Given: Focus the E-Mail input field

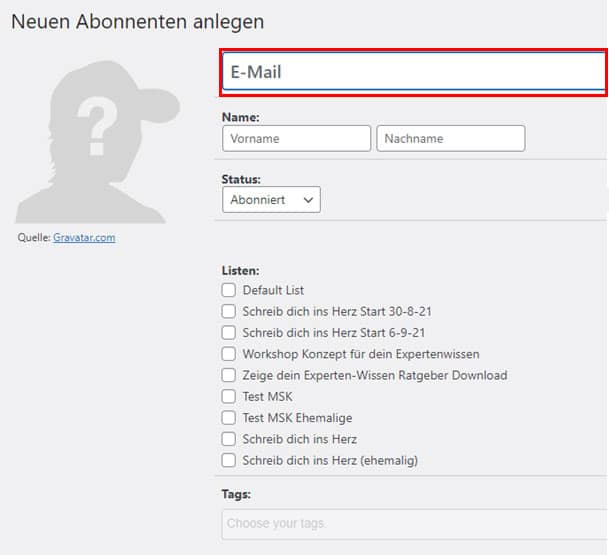Looking at the screenshot, I should click(x=413, y=73).
